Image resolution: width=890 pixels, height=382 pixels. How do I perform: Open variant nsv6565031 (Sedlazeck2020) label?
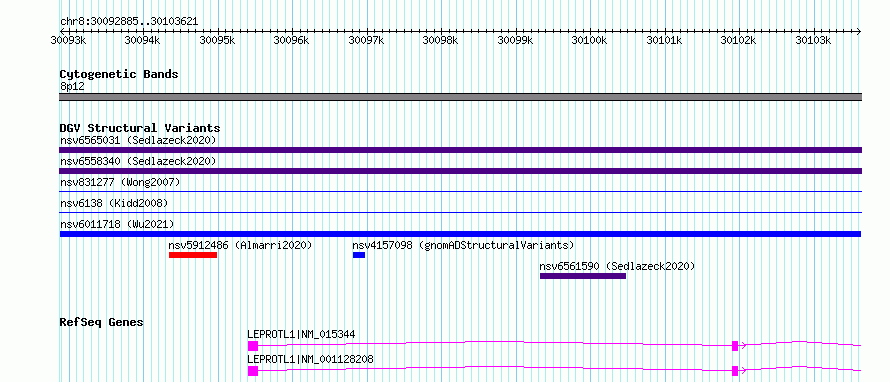point(138,140)
